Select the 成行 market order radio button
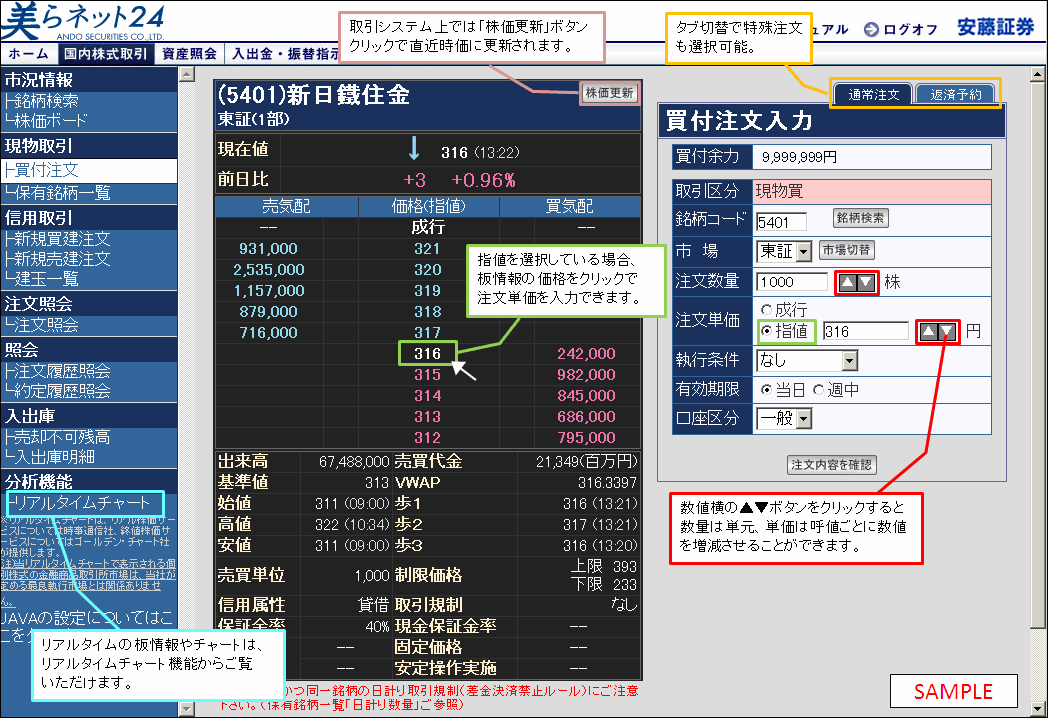This screenshot has height=718, width=1048. click(x=768, y=311)
